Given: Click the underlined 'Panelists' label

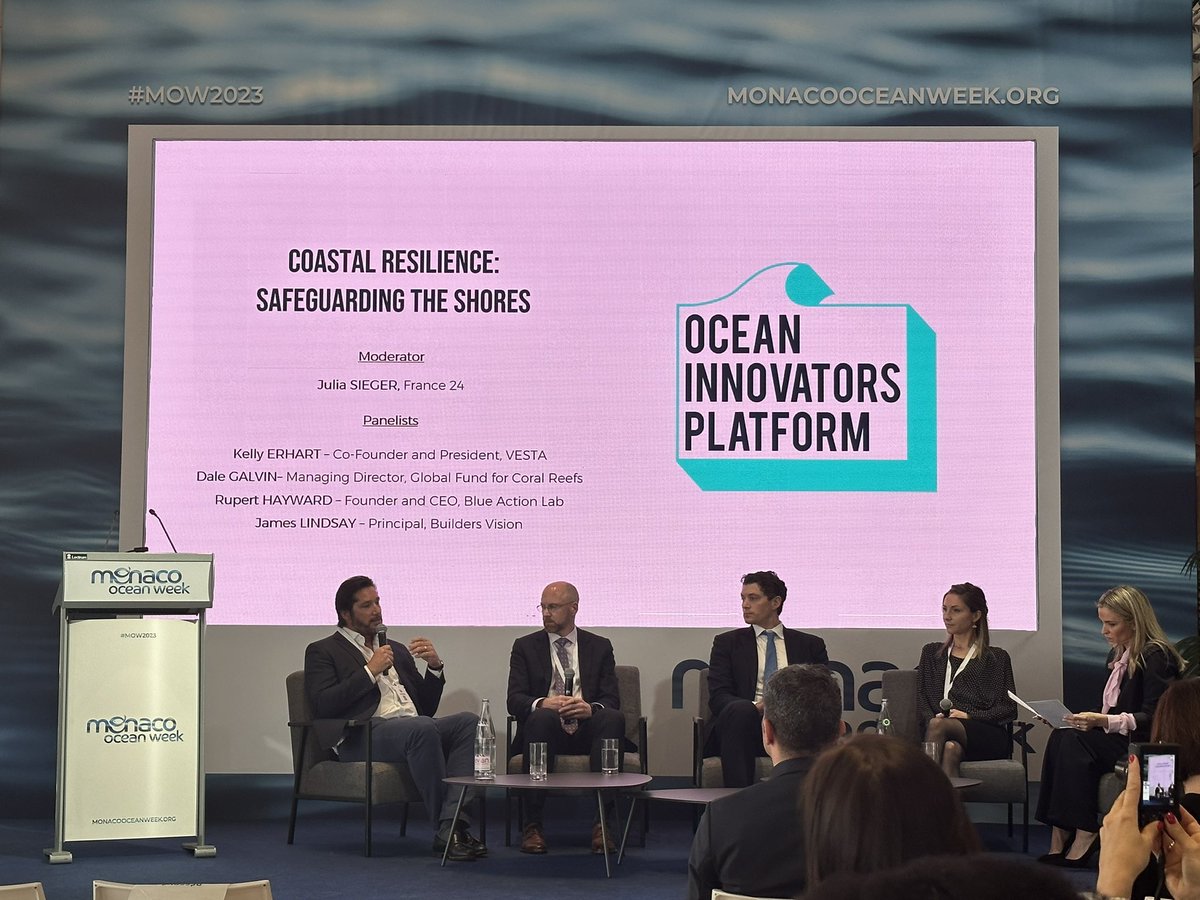Looking at the screenshot, I should pos(390,420).
